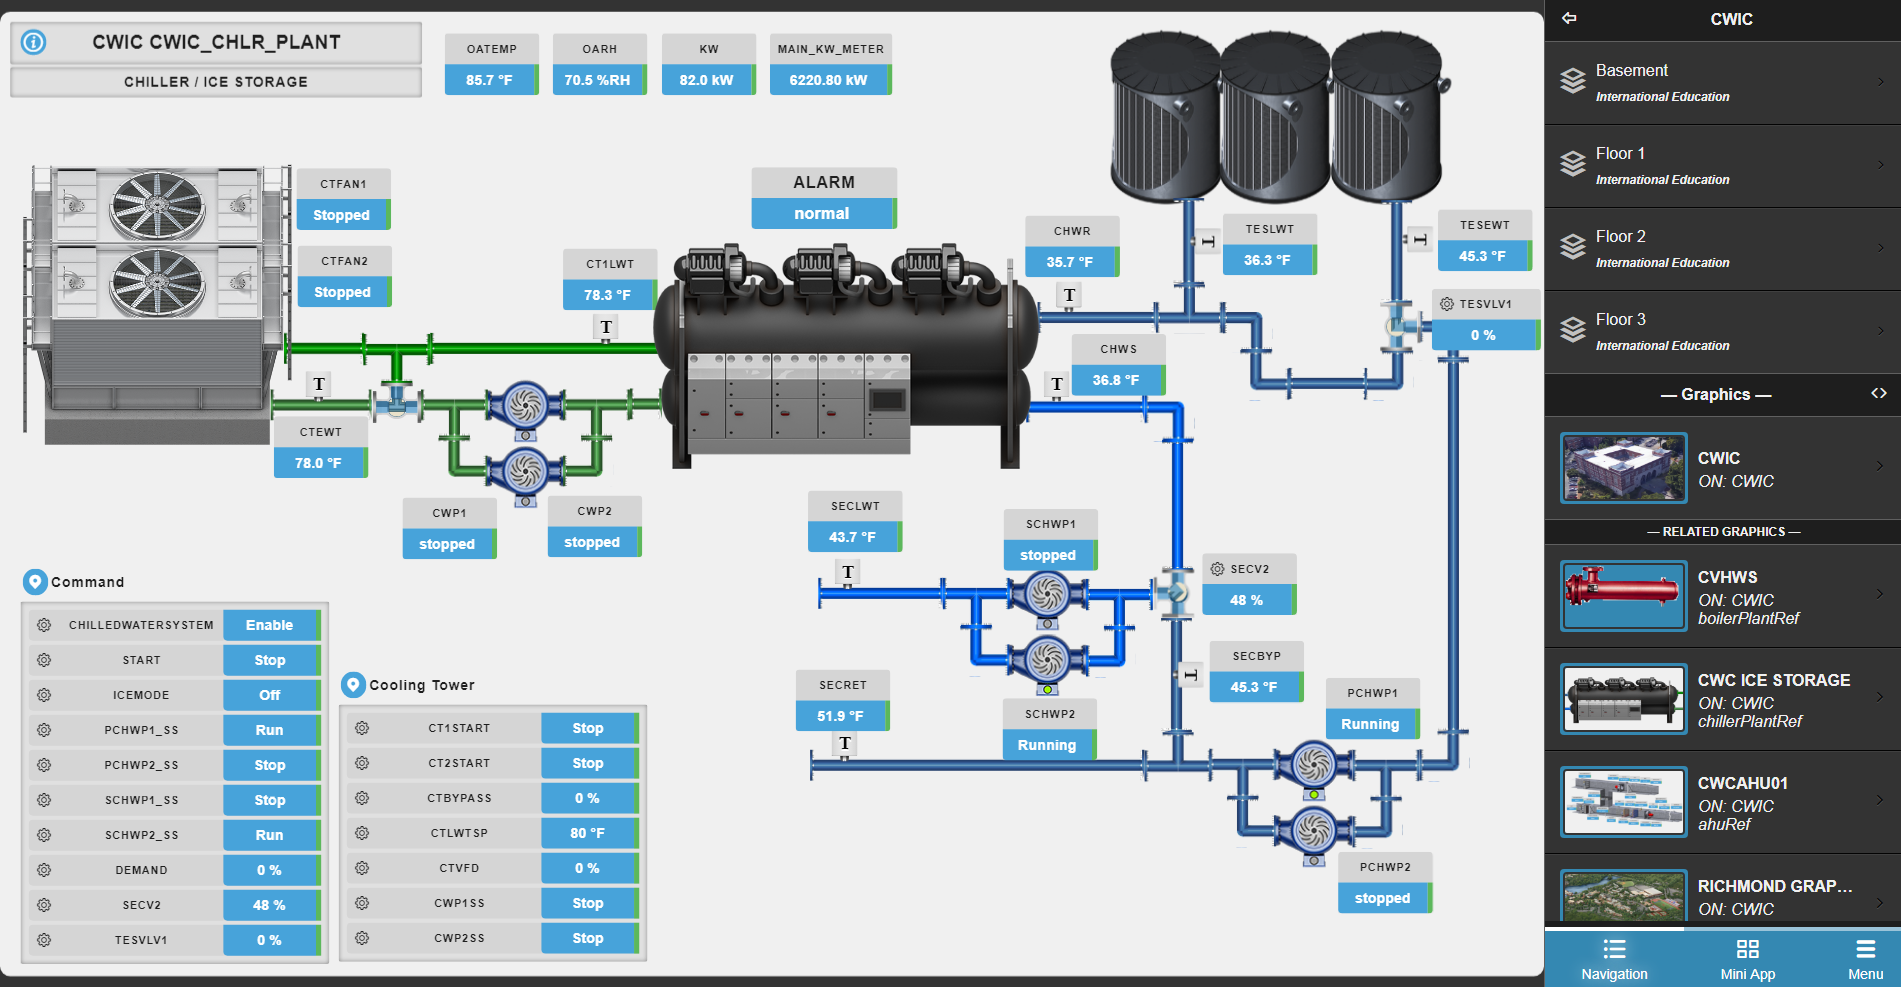Click the Cooling Tower section pin icon

(x=353, y=684)
